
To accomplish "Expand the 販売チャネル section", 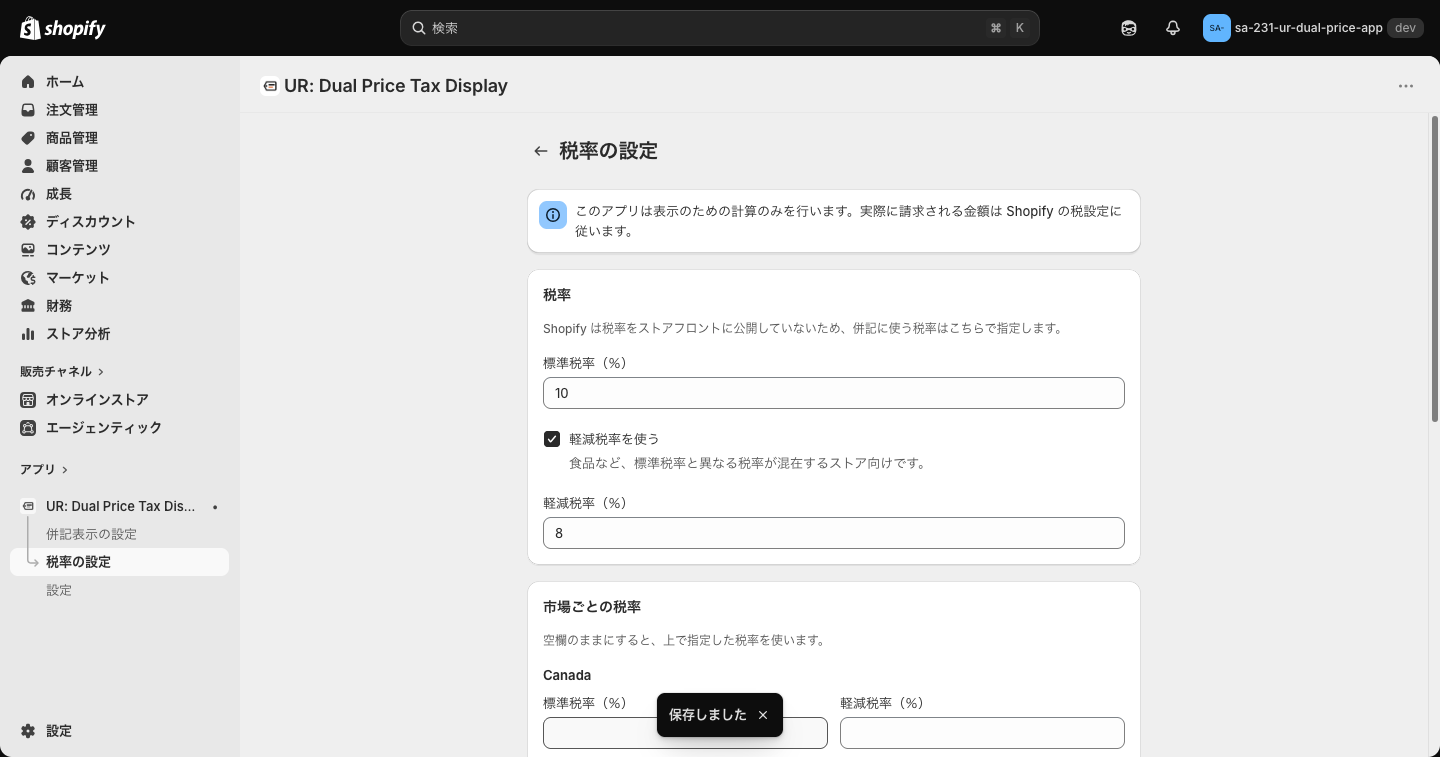I will click(x=62, y=372).
